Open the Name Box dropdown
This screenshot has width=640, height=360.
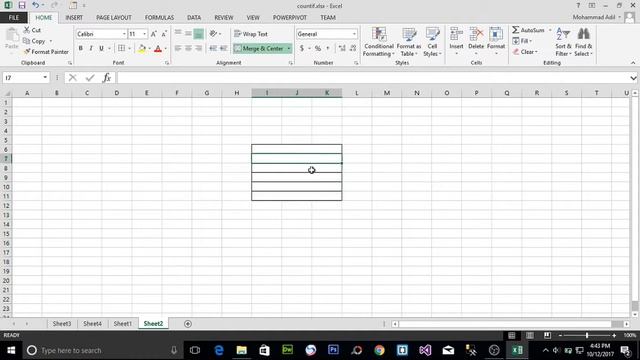coord(45,78)
